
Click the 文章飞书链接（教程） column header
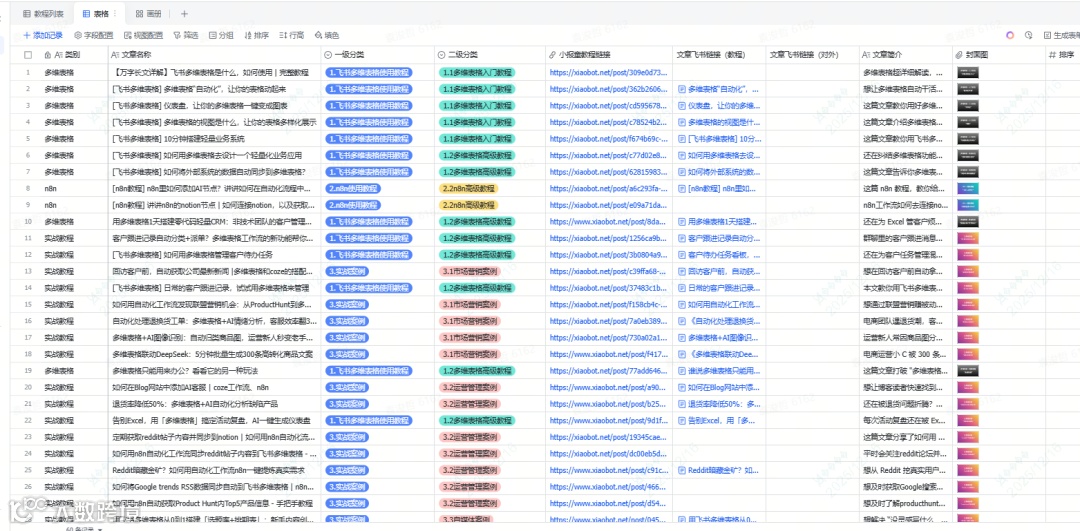718,54
